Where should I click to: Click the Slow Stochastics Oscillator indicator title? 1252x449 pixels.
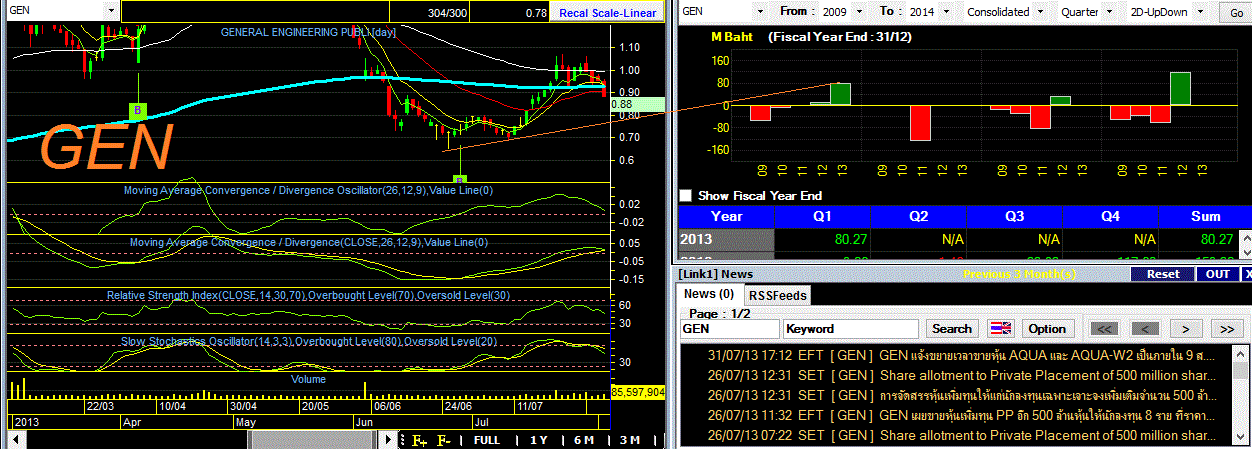pyautogui.click(x=309, y=342)
